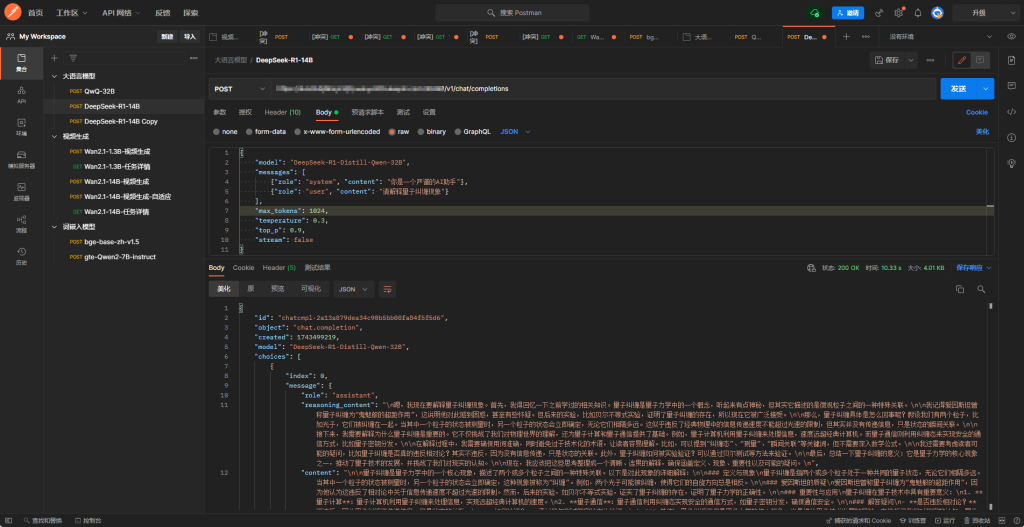
Task: Switch to the pencil edit mode icon
Action: coord(961,60)
